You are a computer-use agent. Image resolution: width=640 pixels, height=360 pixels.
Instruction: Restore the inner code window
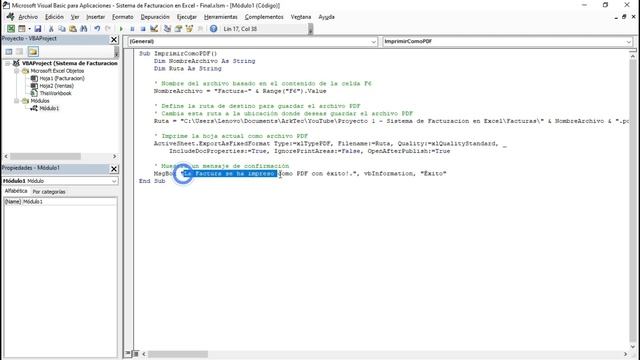click(624, 17)
